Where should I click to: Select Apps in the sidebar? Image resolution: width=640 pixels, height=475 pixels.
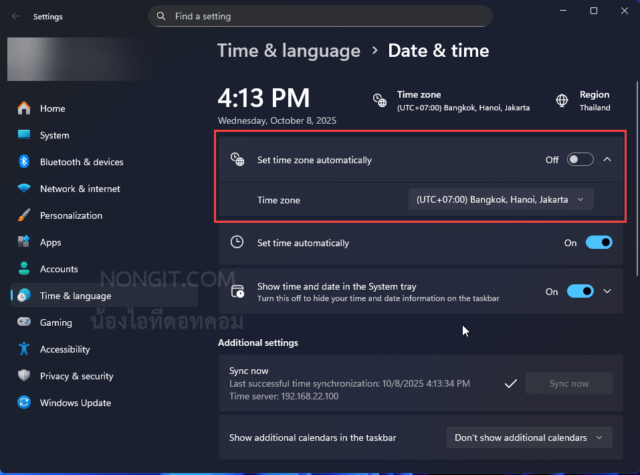(x=104, y=242)
